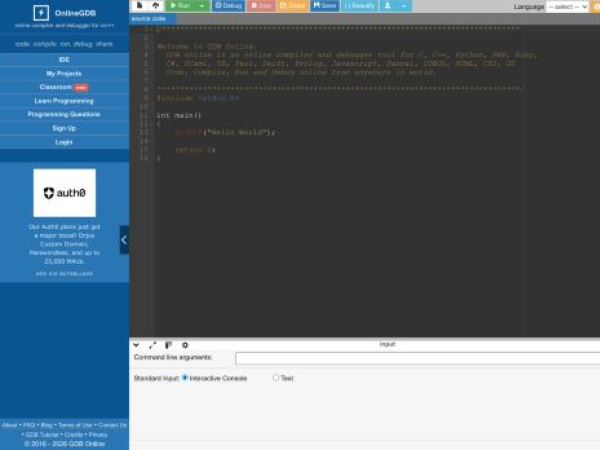600x450 pixels.
Task: Click the 'return 0;' code line
Action: [x=195, y=150]
